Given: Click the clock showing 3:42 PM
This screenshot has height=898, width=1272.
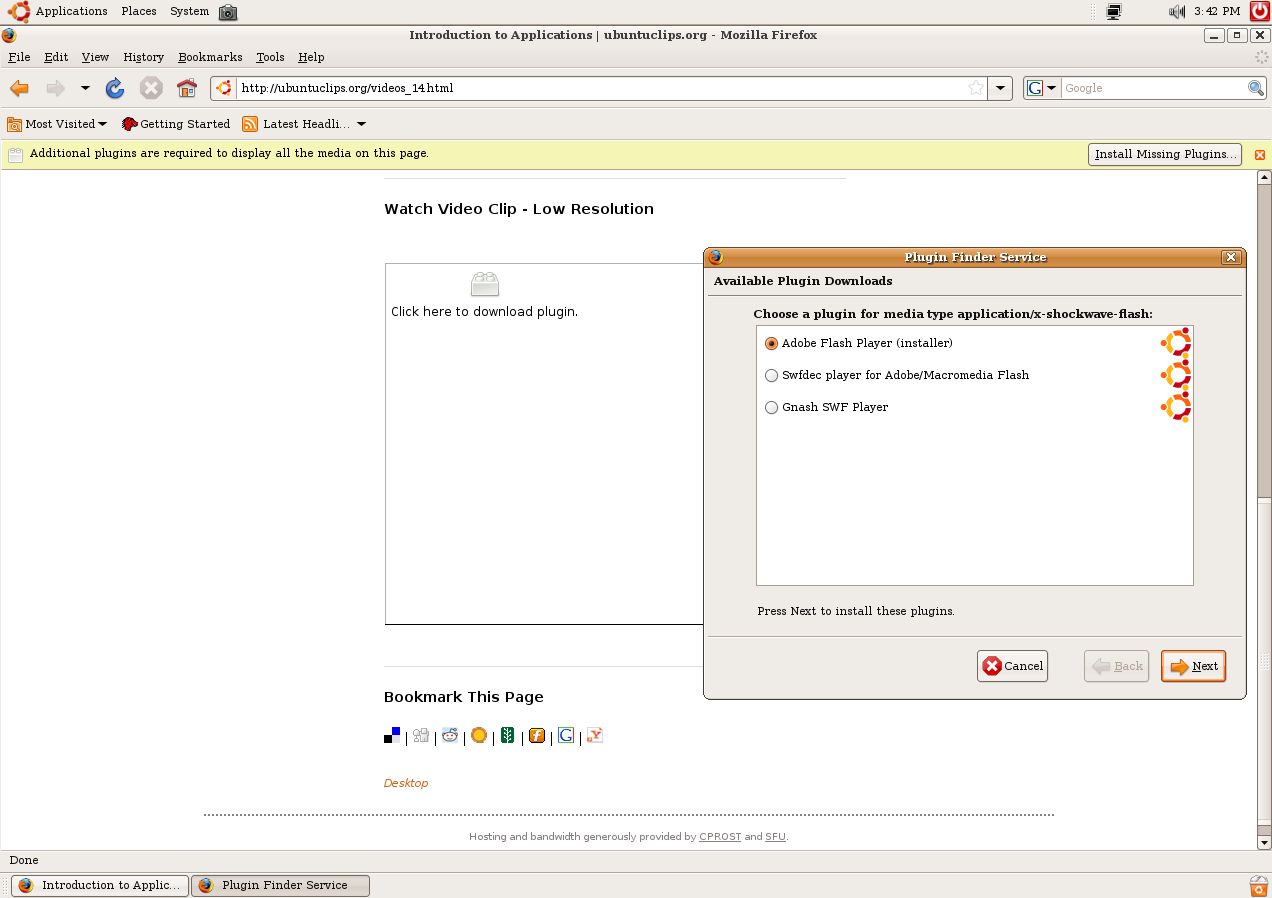Looking at the screenshot, I should [1217, 12].
